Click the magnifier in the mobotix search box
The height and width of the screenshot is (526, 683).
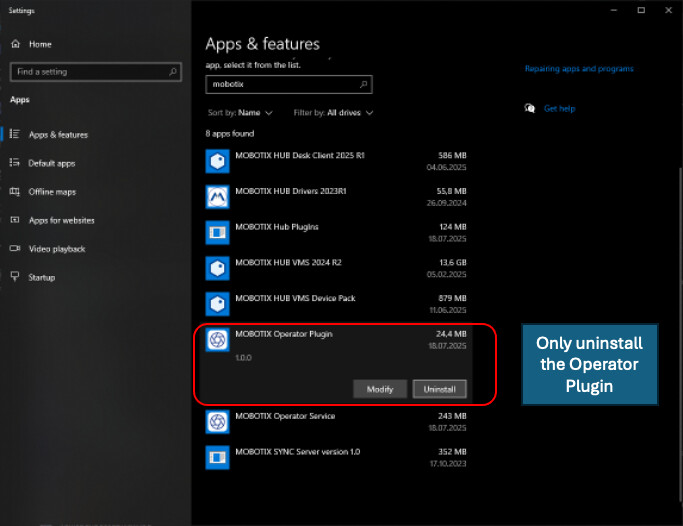[x=363, y=84]
